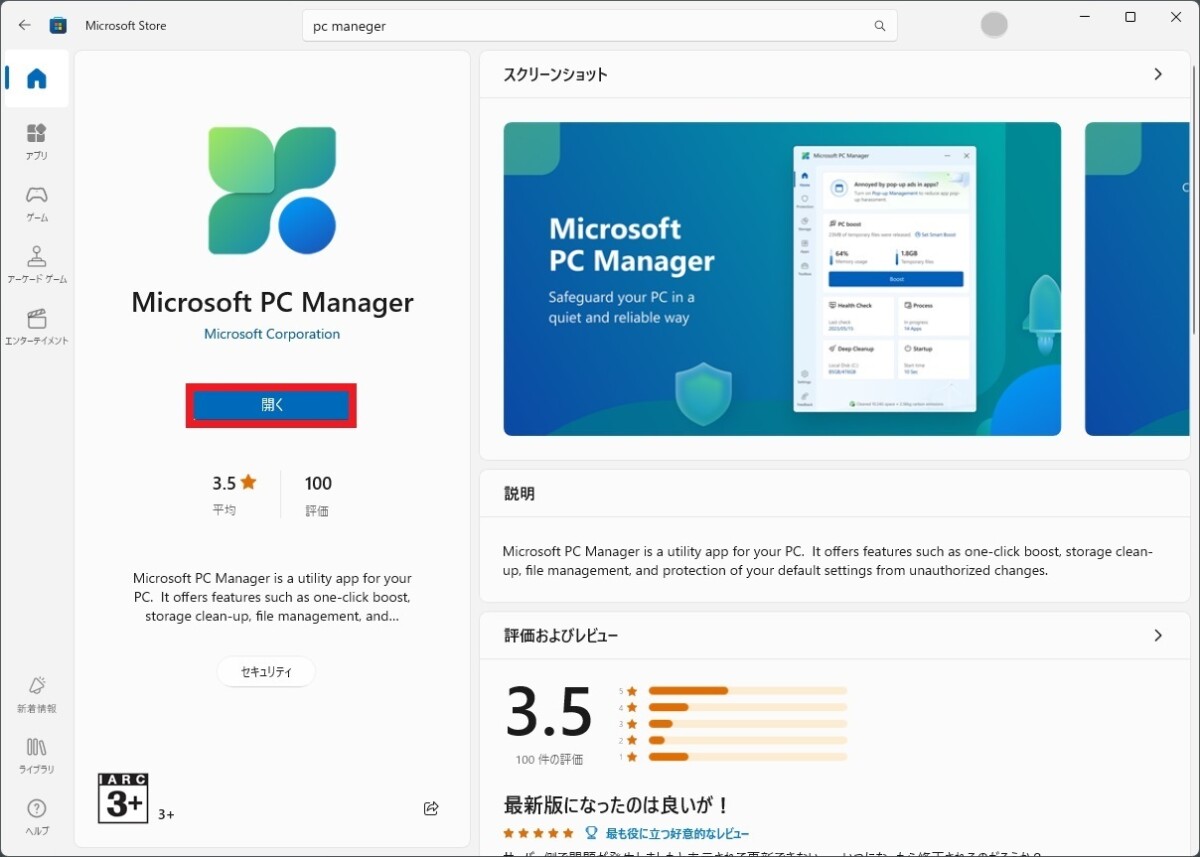The width and height of the screenshot is (1200, 857).
Task: Open ヘルプ in the sidebar
Action: tap(37, 817)
